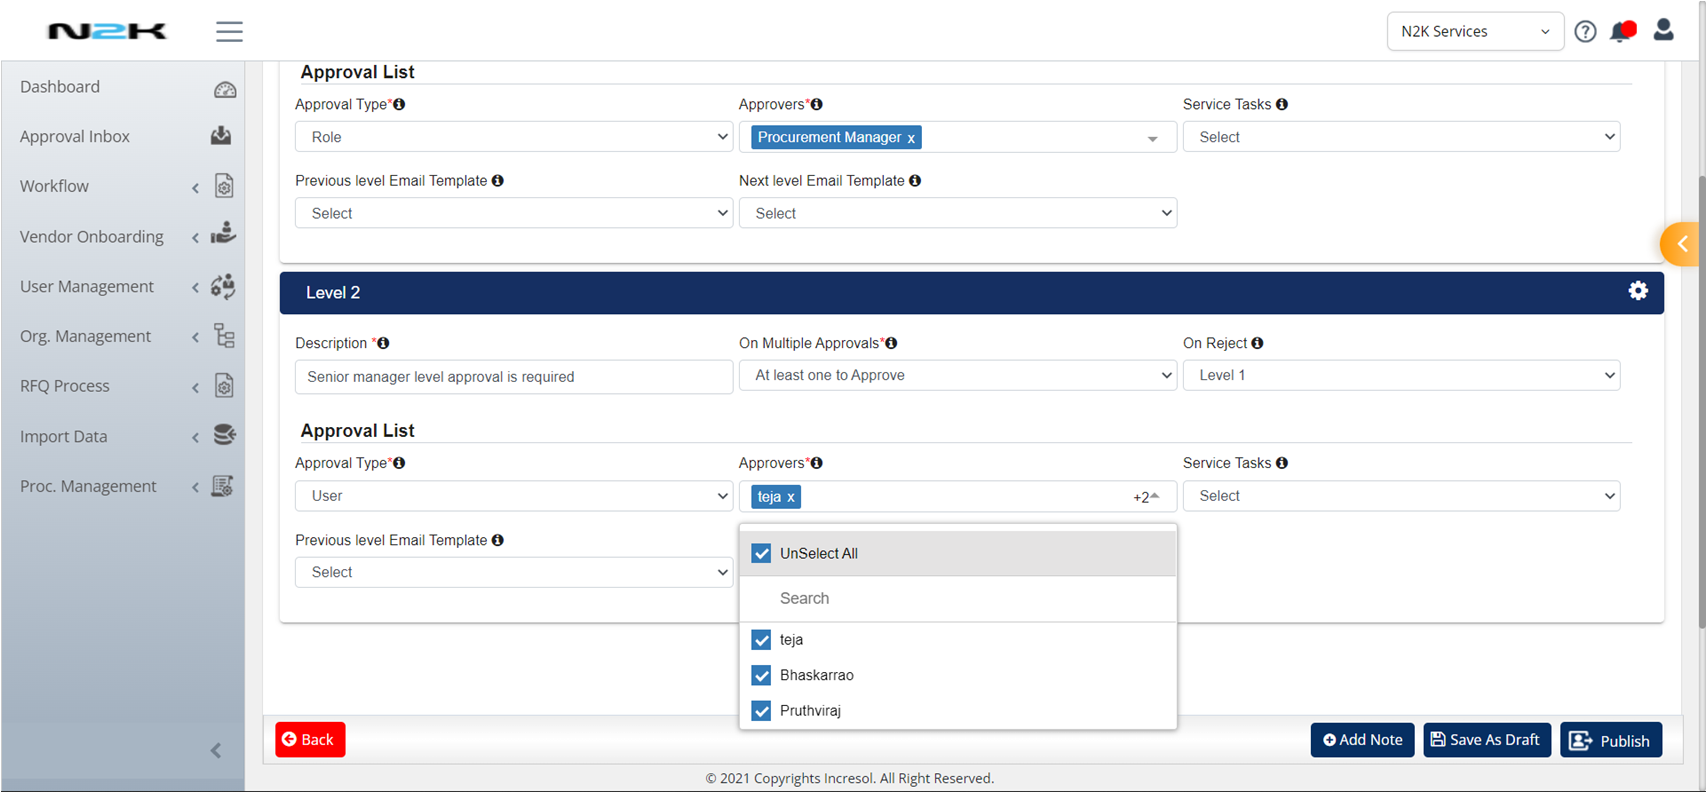Click the Approval Inbox tray icon
Screen dimensions: 1707x793
pos(222,136)
